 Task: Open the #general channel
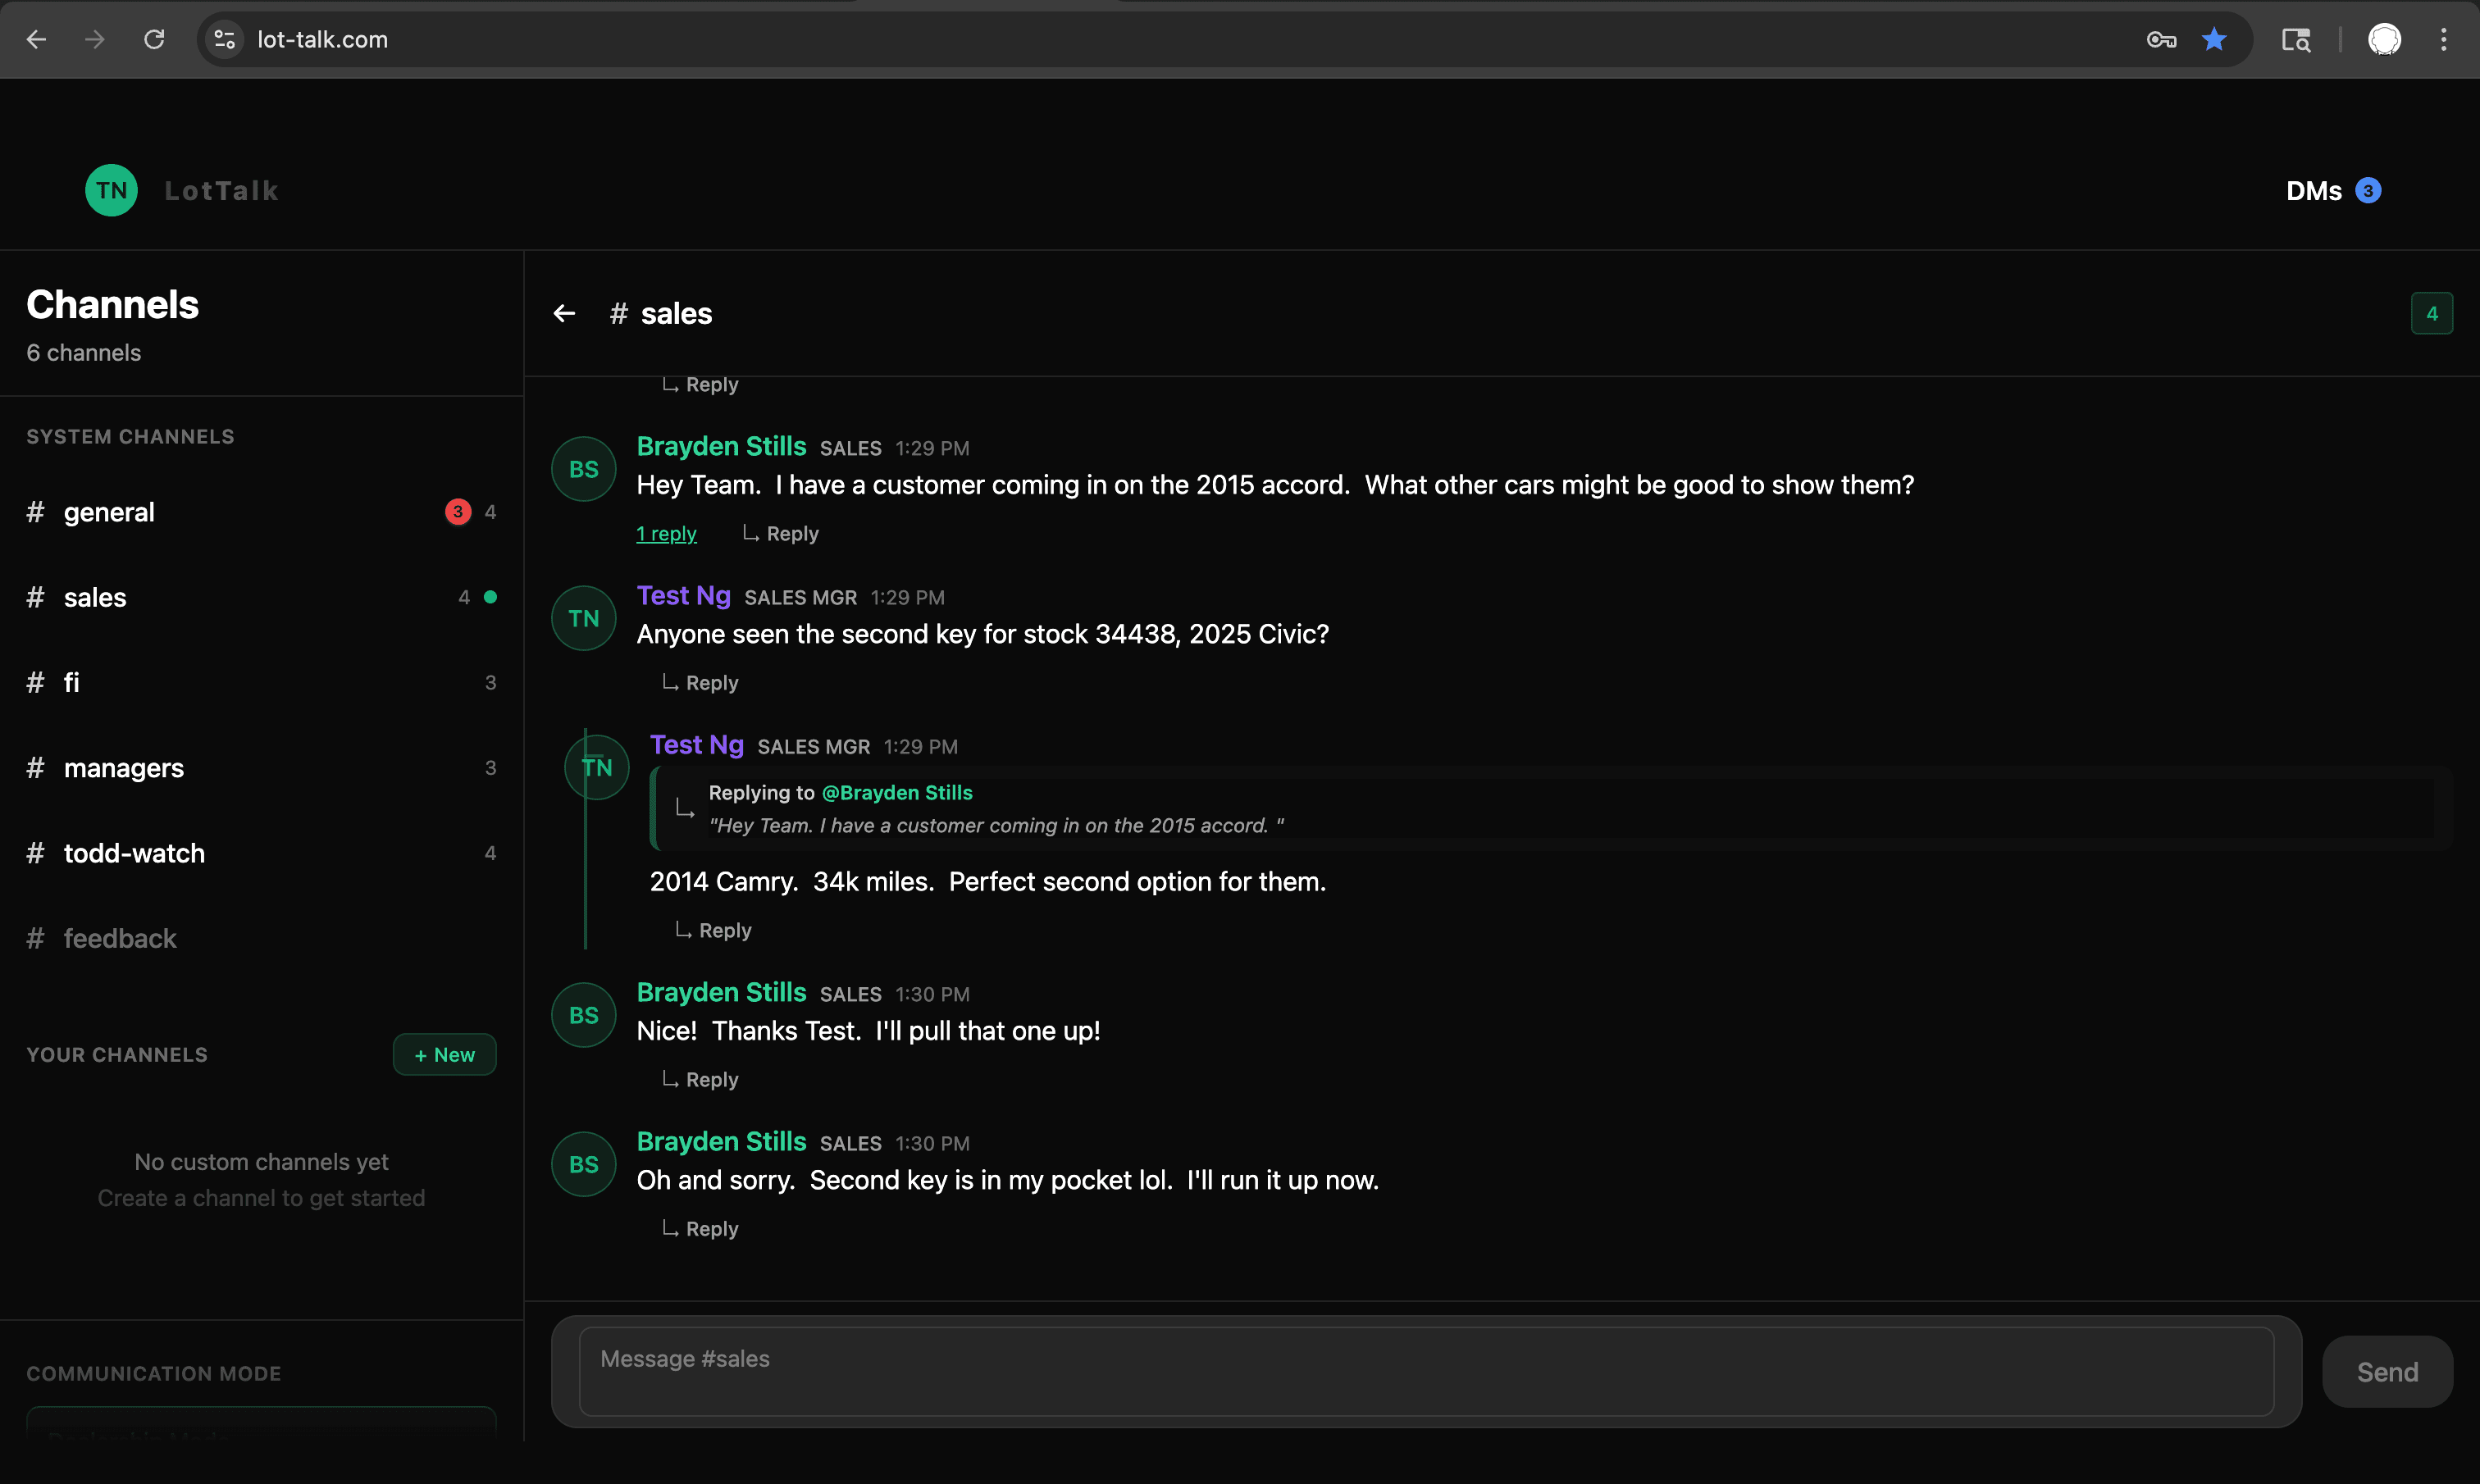(x=109, y=511)
